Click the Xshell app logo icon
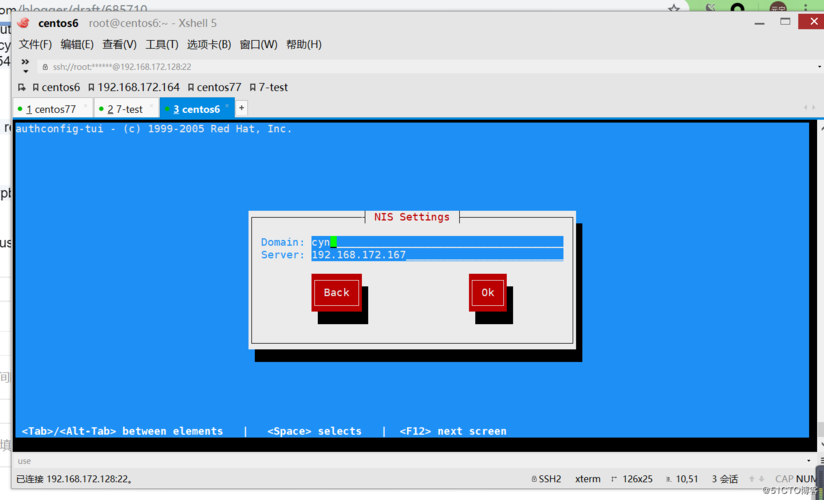824x500 pixels. tap(23, 23)
